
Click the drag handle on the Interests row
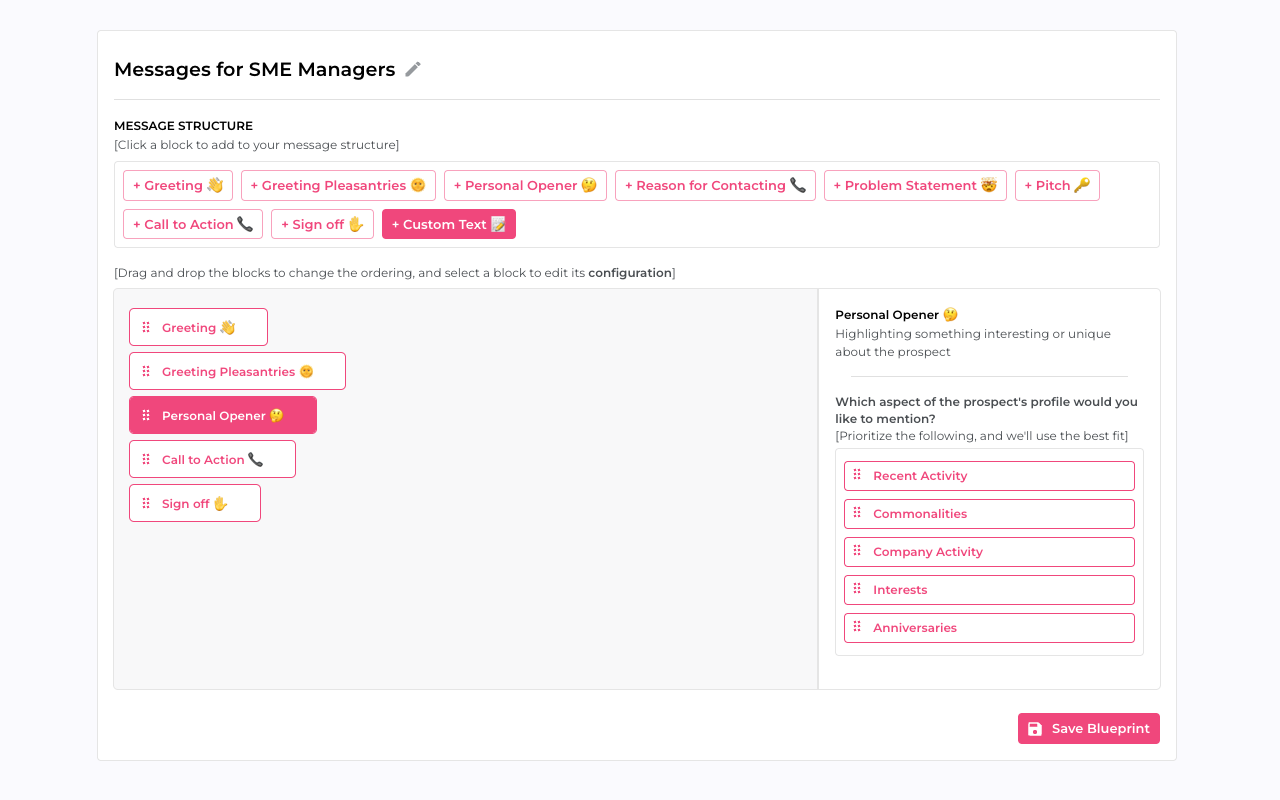coord(857,589)
